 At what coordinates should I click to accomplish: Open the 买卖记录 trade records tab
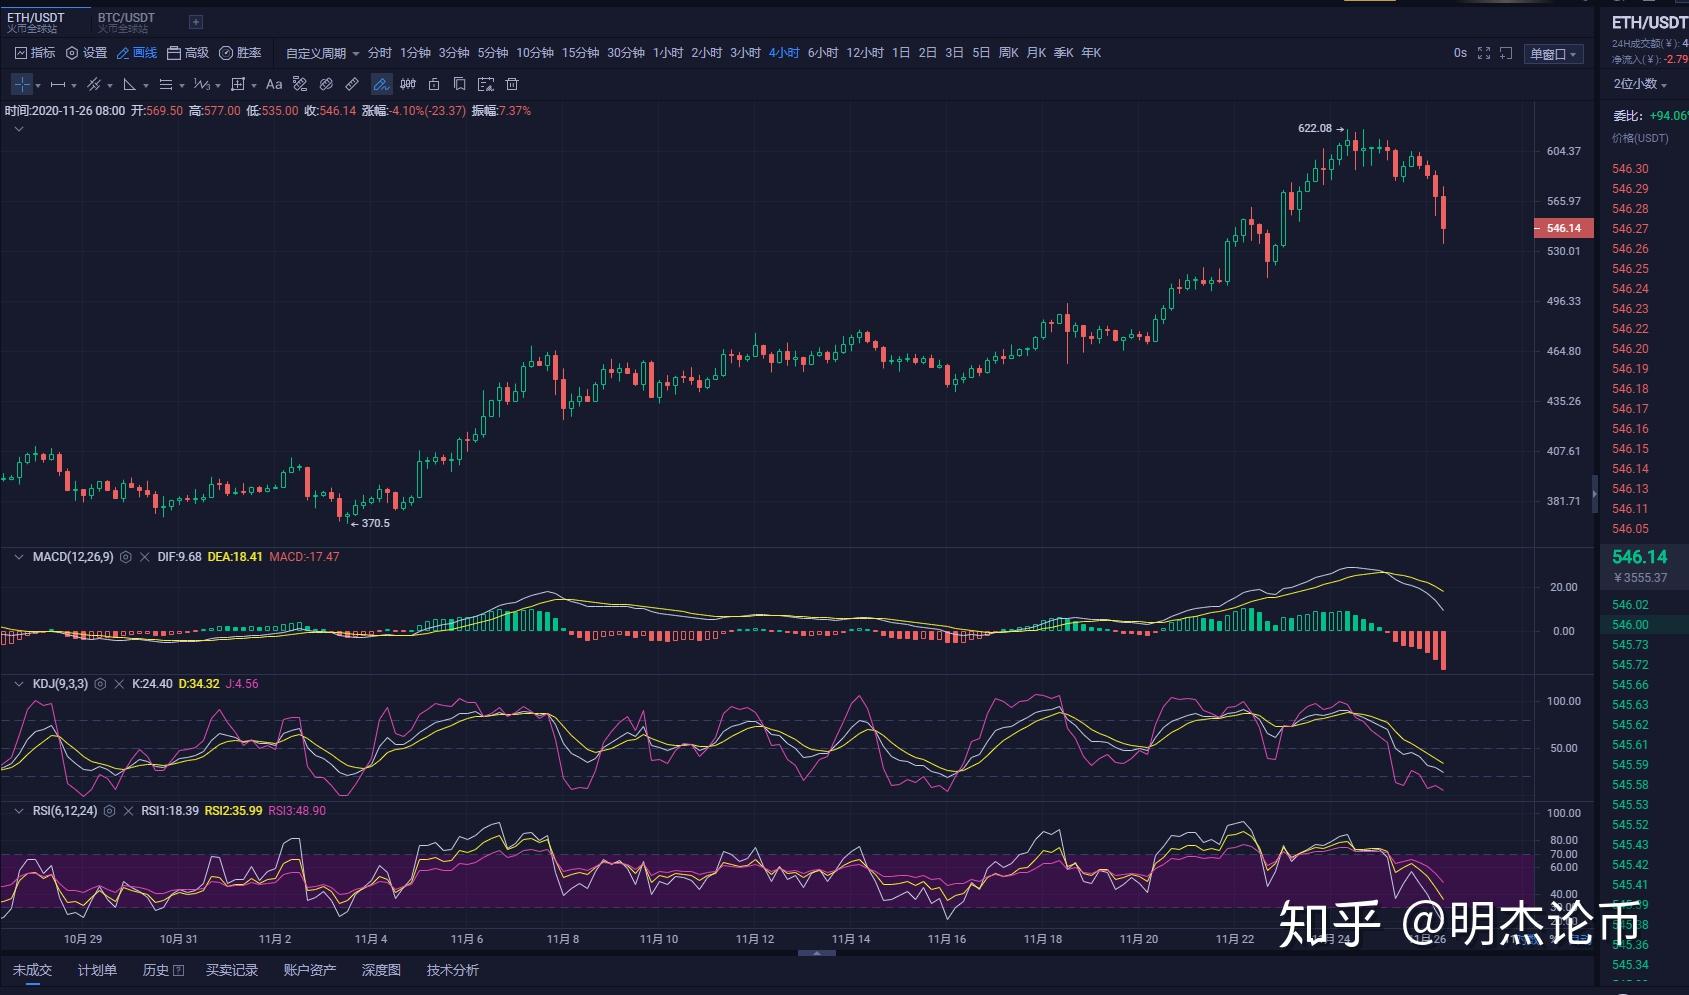pyautogui.click(x=232, y=970)
